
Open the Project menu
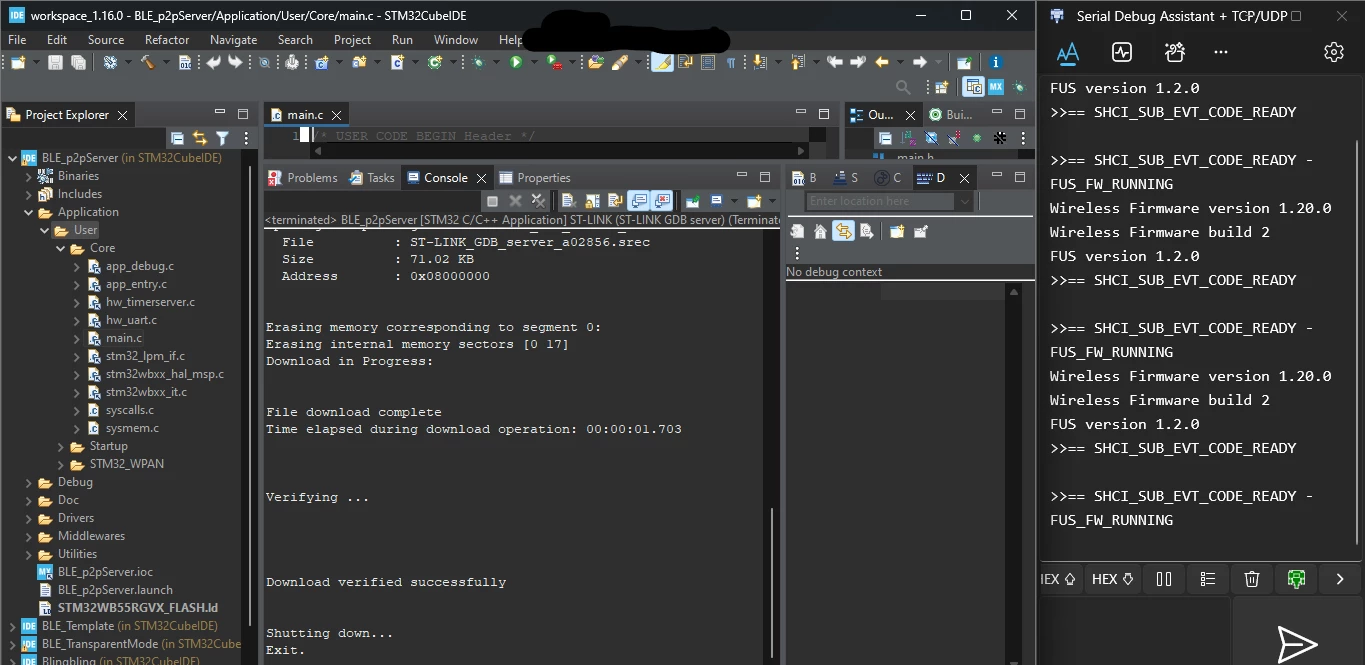(x=352, y=39)
